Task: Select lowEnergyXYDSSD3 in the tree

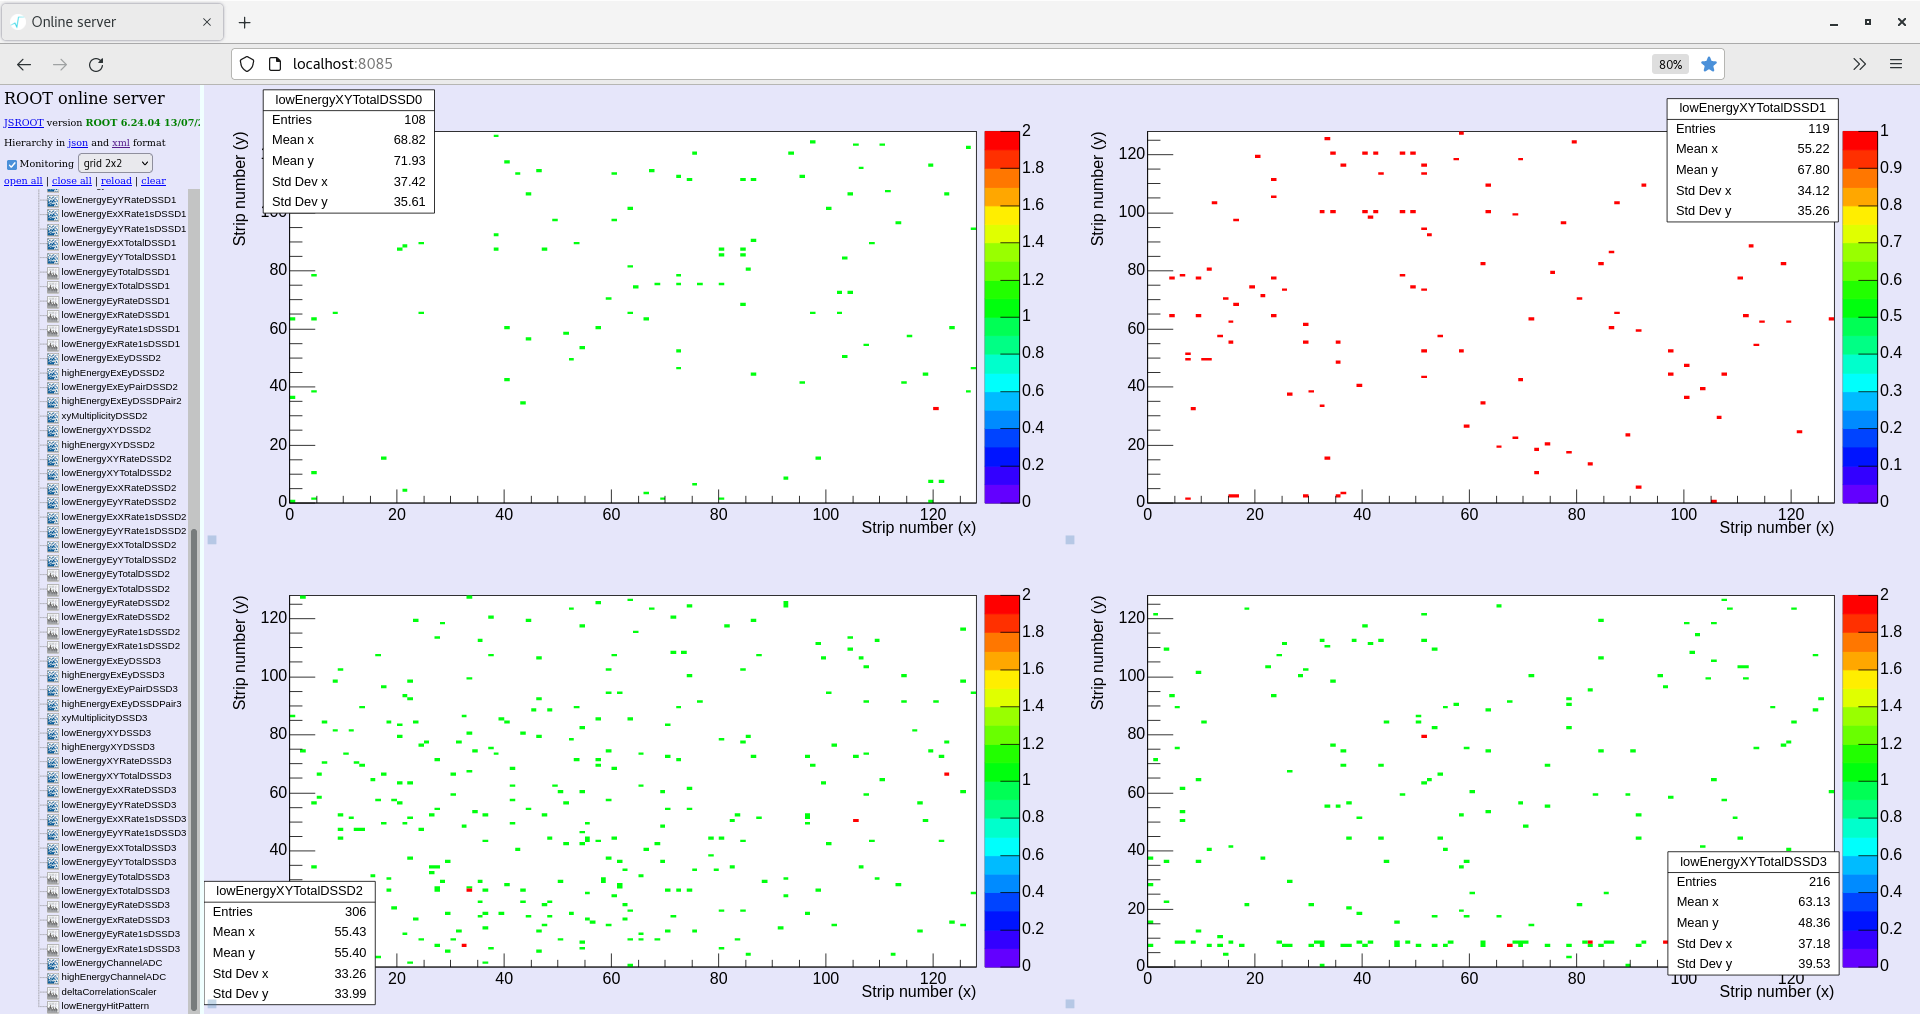Action: click(106, 733)
